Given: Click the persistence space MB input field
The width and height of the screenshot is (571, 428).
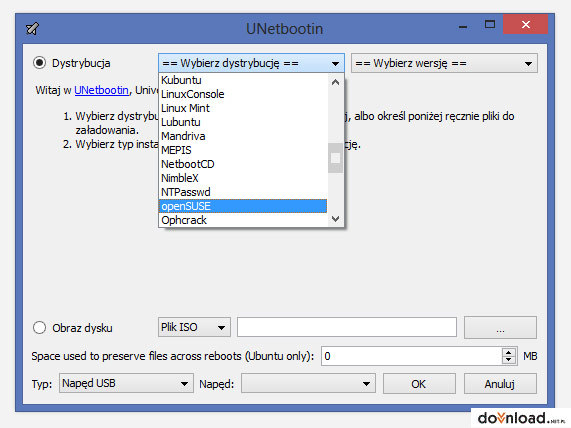Looking at the screenshot, I should (x=412, y=356).
